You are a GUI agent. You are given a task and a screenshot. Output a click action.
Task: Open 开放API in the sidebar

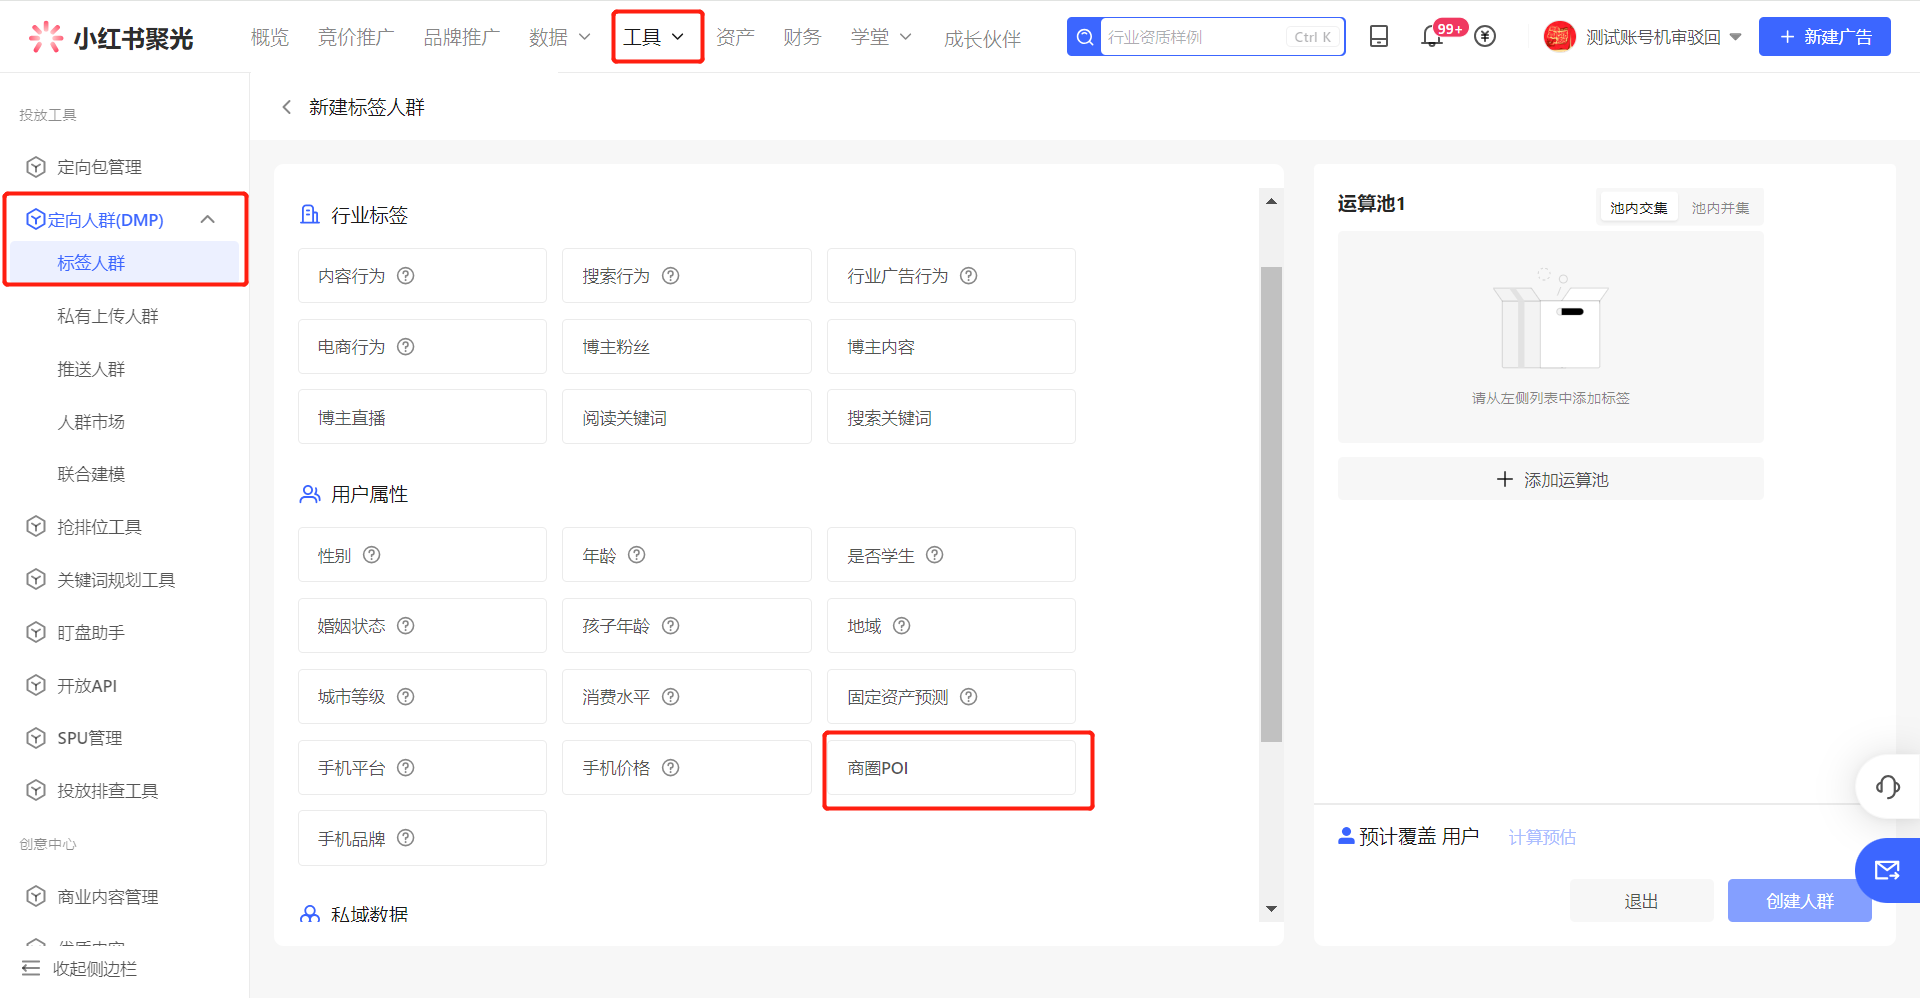point(88,685)
